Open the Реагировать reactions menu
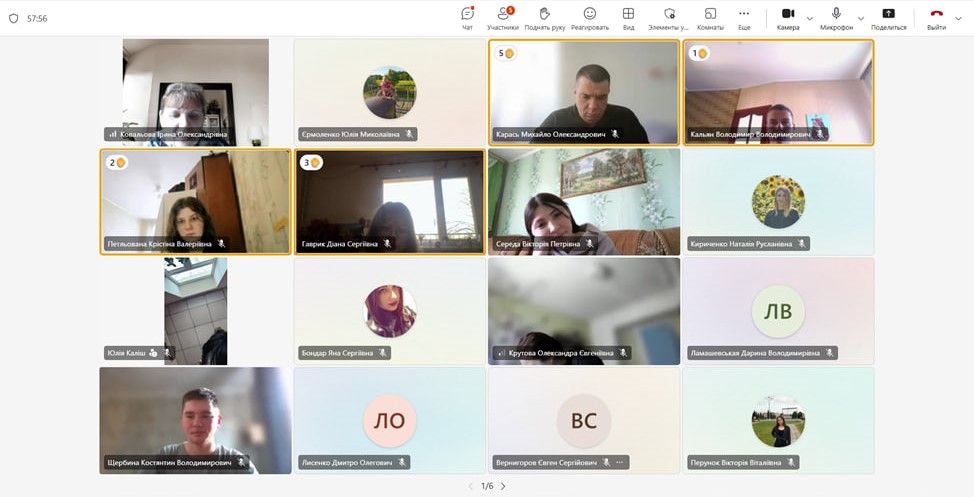 click(590, 17)
